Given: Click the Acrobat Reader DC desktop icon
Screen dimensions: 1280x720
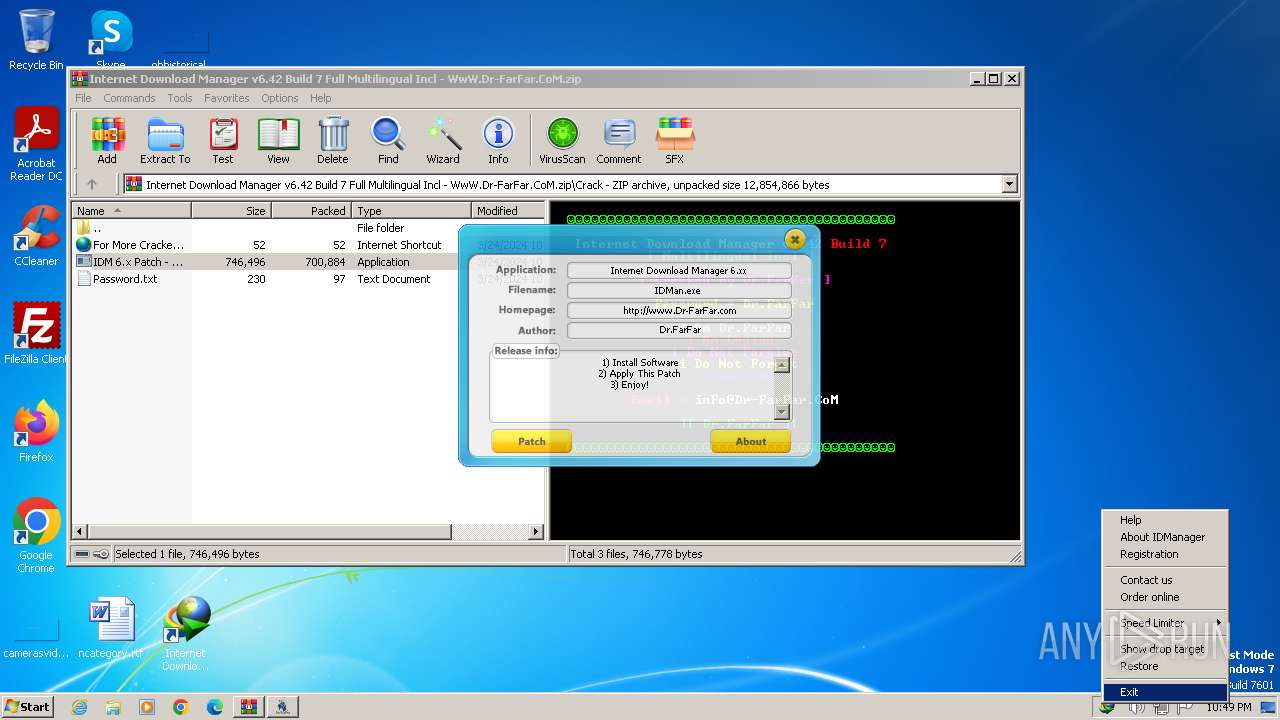Looking at the screenshot, I should [x=36, y=145].
